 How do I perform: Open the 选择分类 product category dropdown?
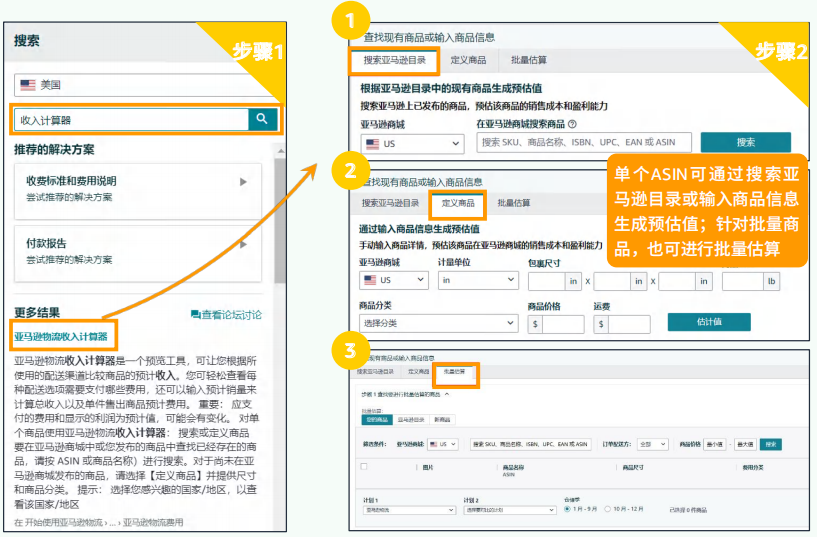tap(438, 323)
